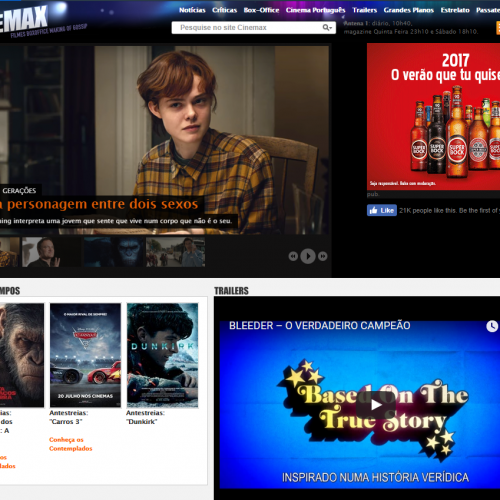
Task: Click the GERAÇÕES category label
Action: pos(19,191)
